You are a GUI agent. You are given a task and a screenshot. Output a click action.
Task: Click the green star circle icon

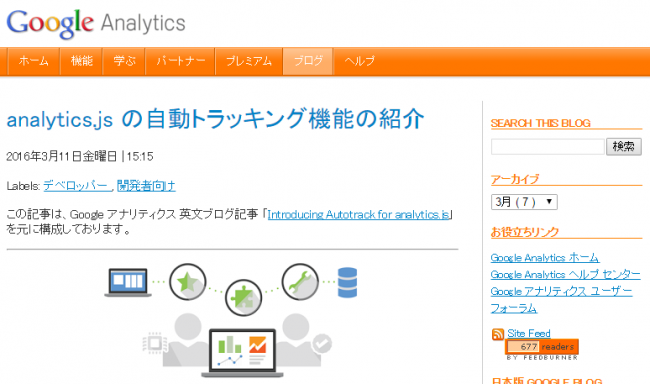(188, 282)
